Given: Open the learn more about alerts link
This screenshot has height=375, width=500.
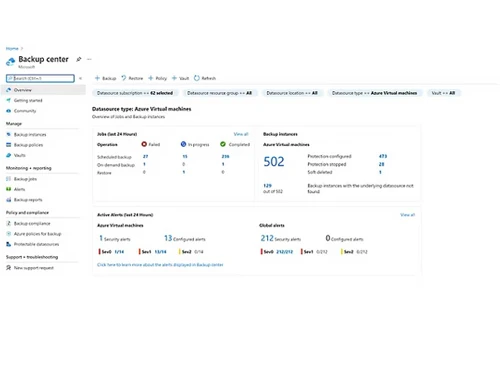Looking at the screenshot, I should 160,265.
